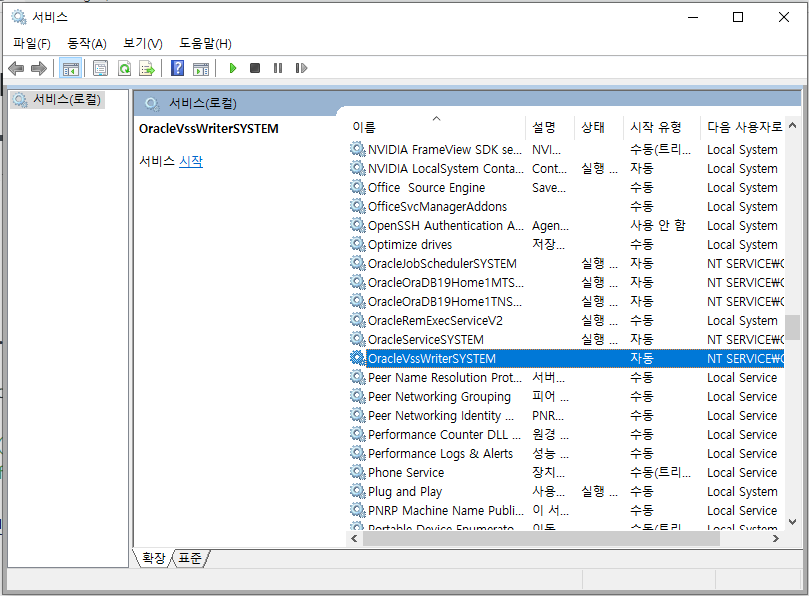
Task: Refresh the services list
Action: [x=126, y=67]
